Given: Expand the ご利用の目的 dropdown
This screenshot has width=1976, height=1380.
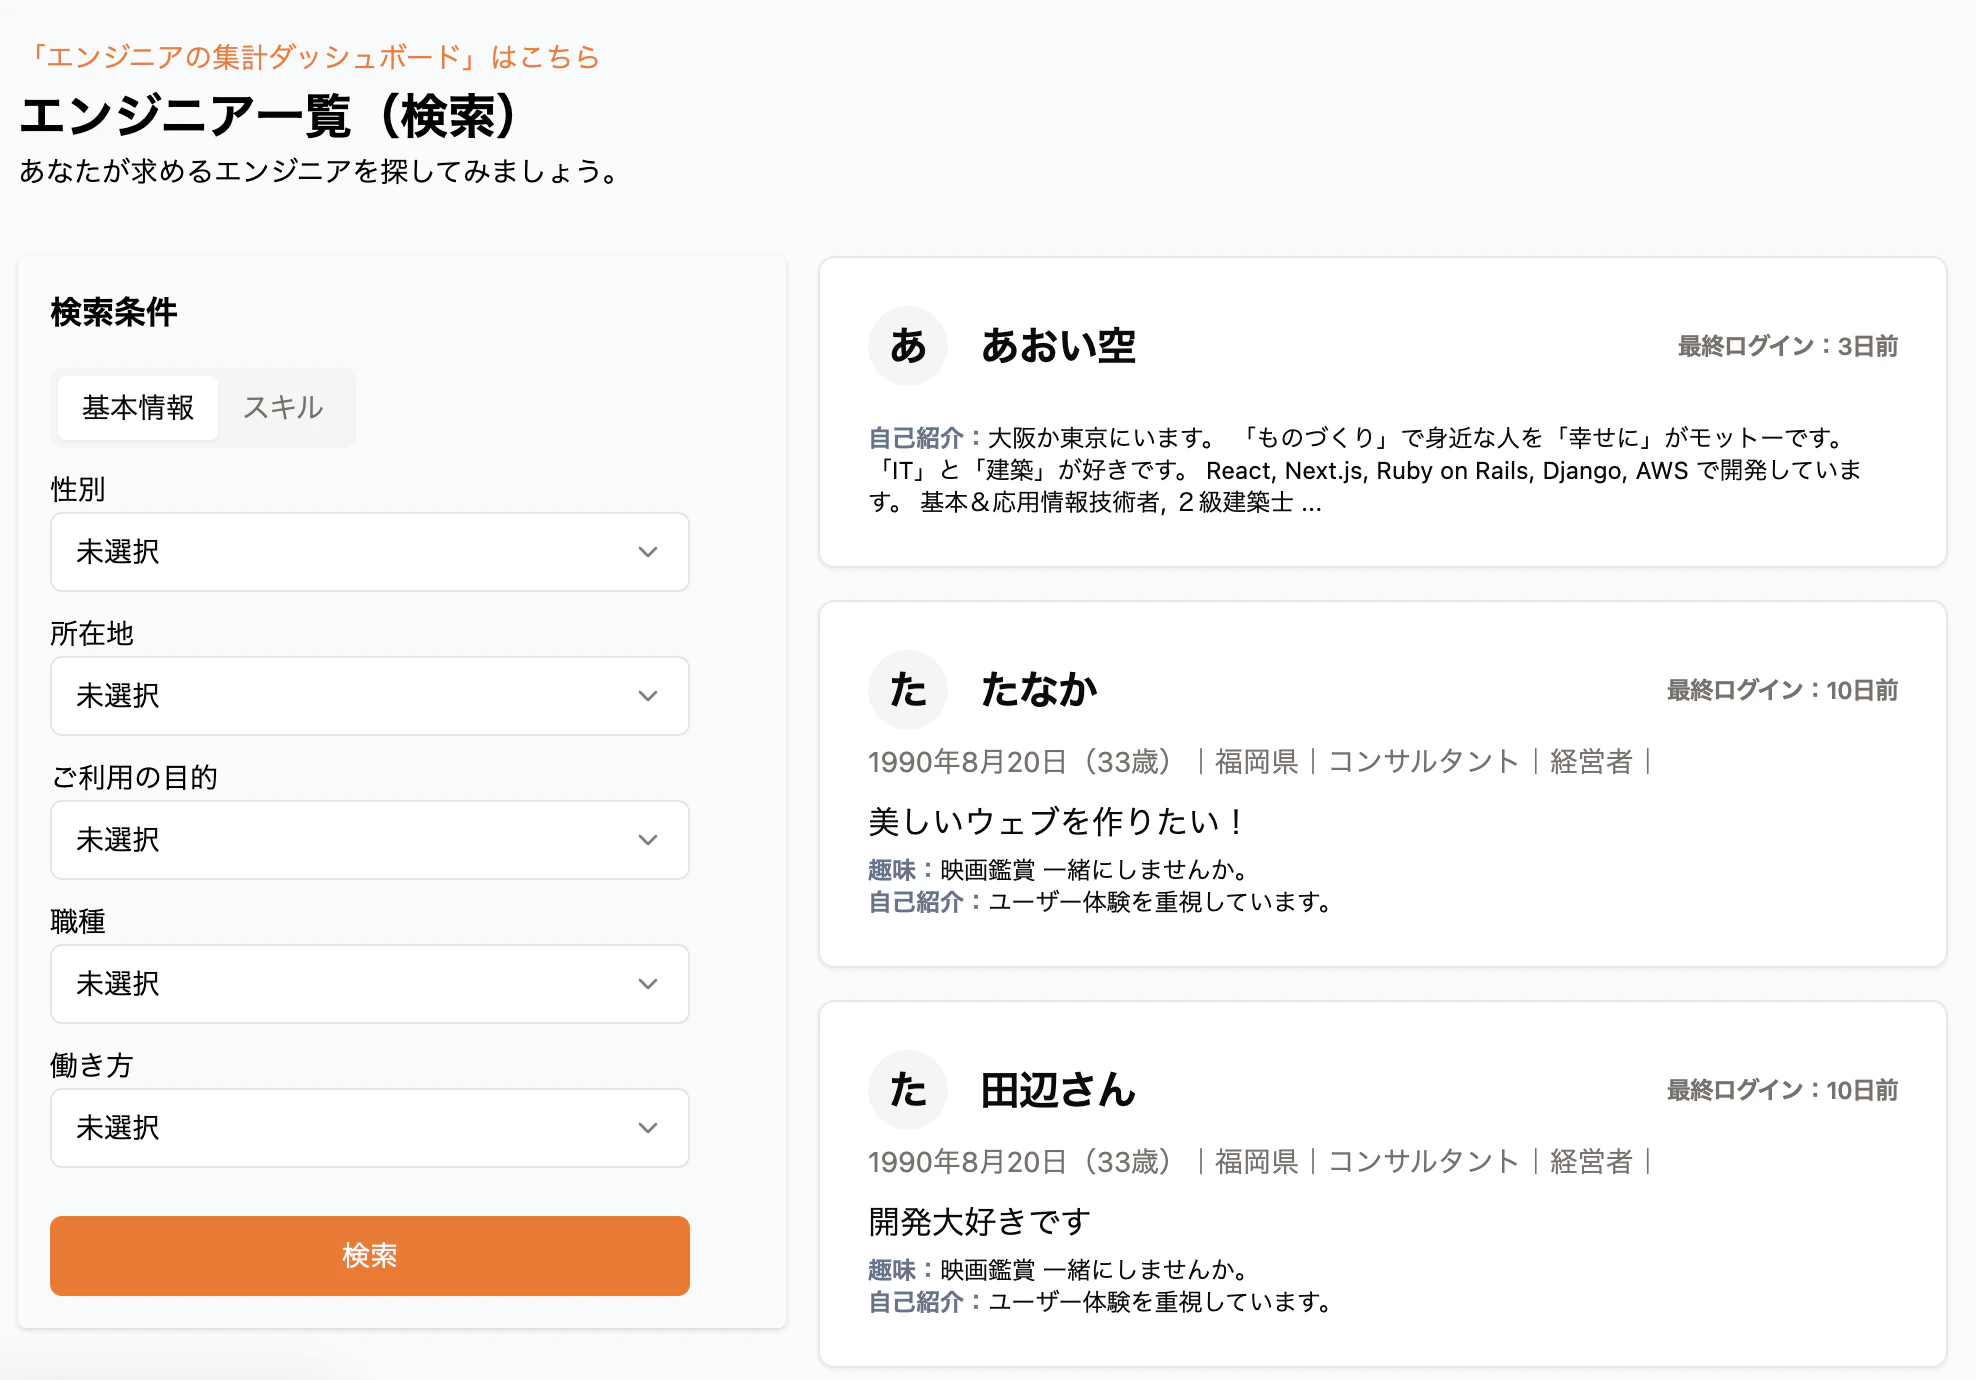Looking at the screenshot, I should (x=370, y=840).
